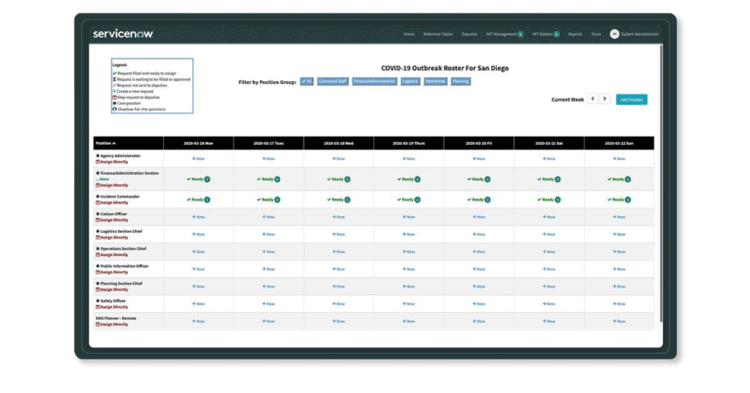This screenshot has width=750, height=393.
Task: Go to previous week arrow
Action: [593, 98]
